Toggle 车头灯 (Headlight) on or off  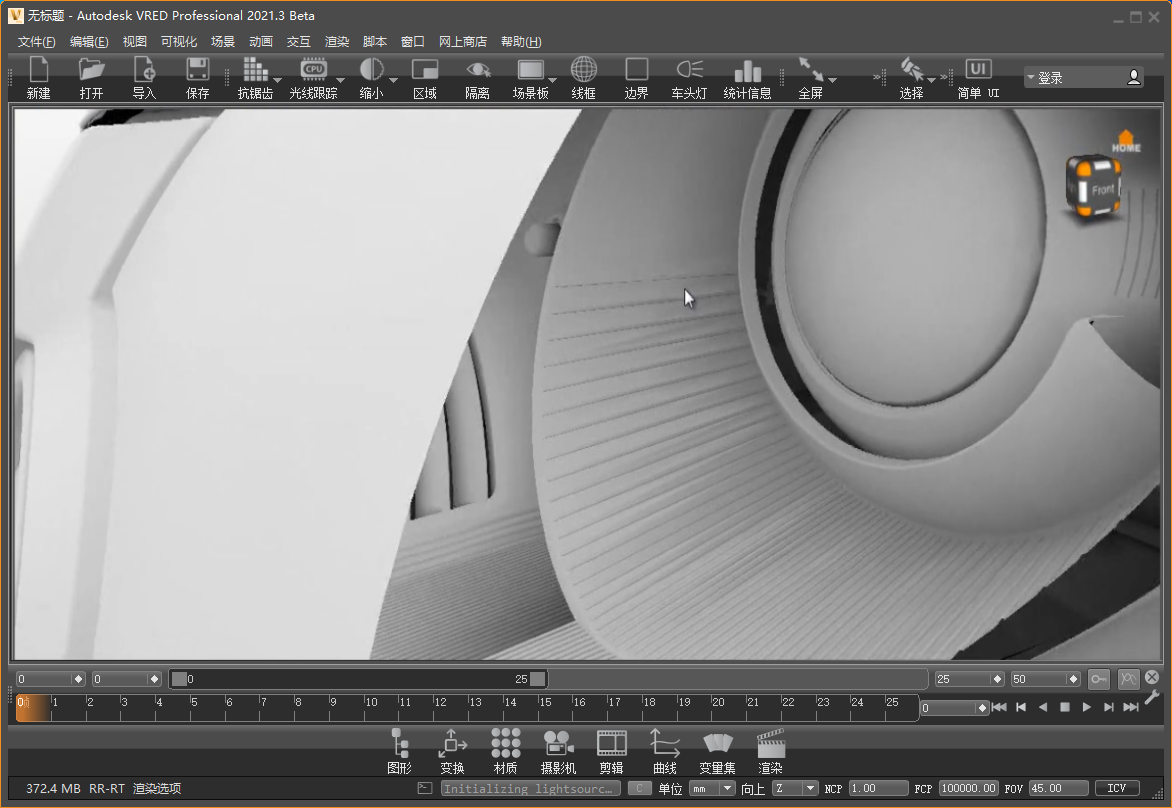(x=689, y=70)
